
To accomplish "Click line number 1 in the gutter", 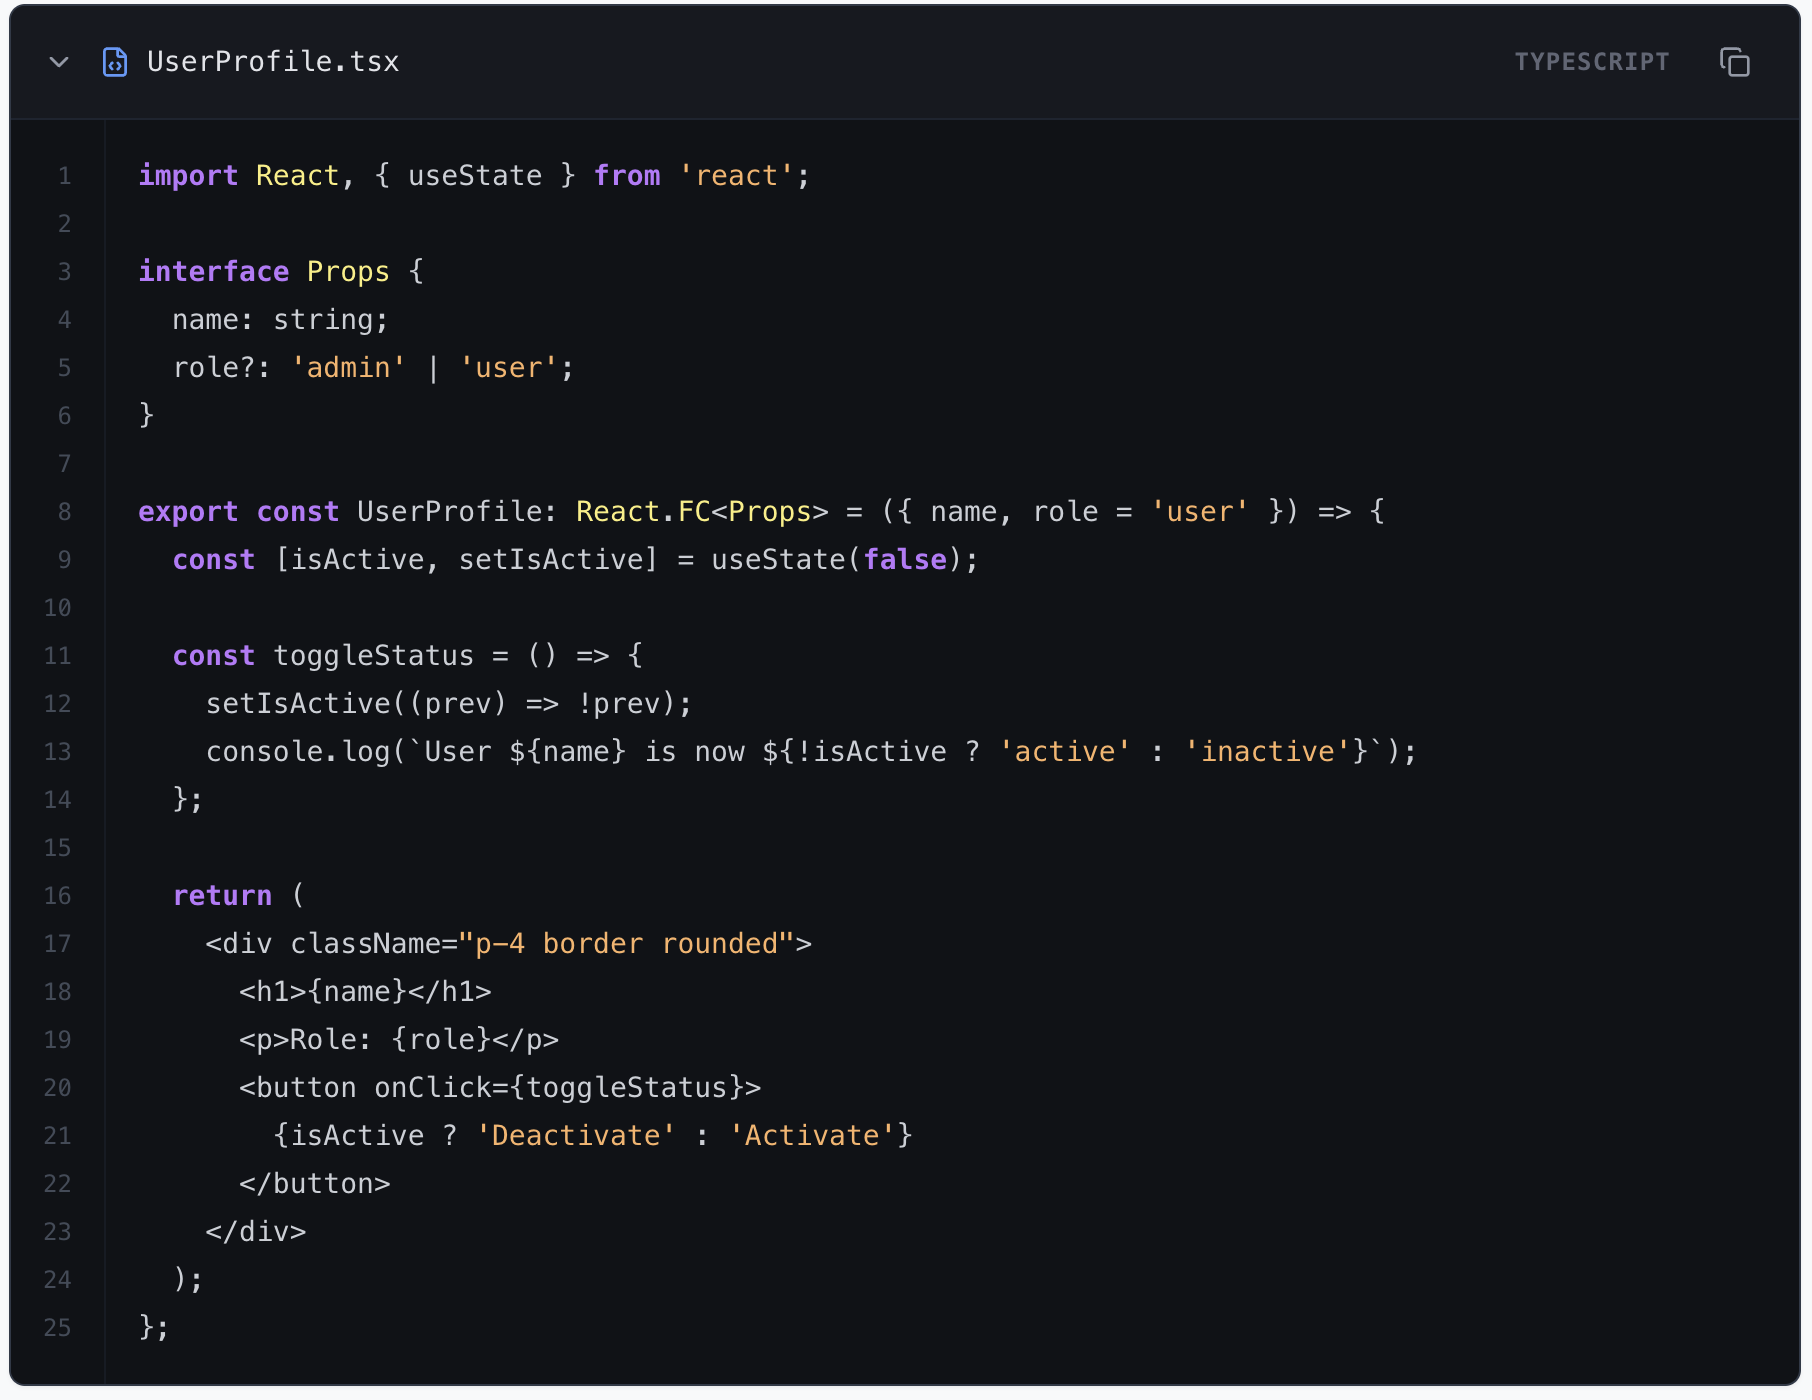I will pyautogui.click(x=64, y=176).
